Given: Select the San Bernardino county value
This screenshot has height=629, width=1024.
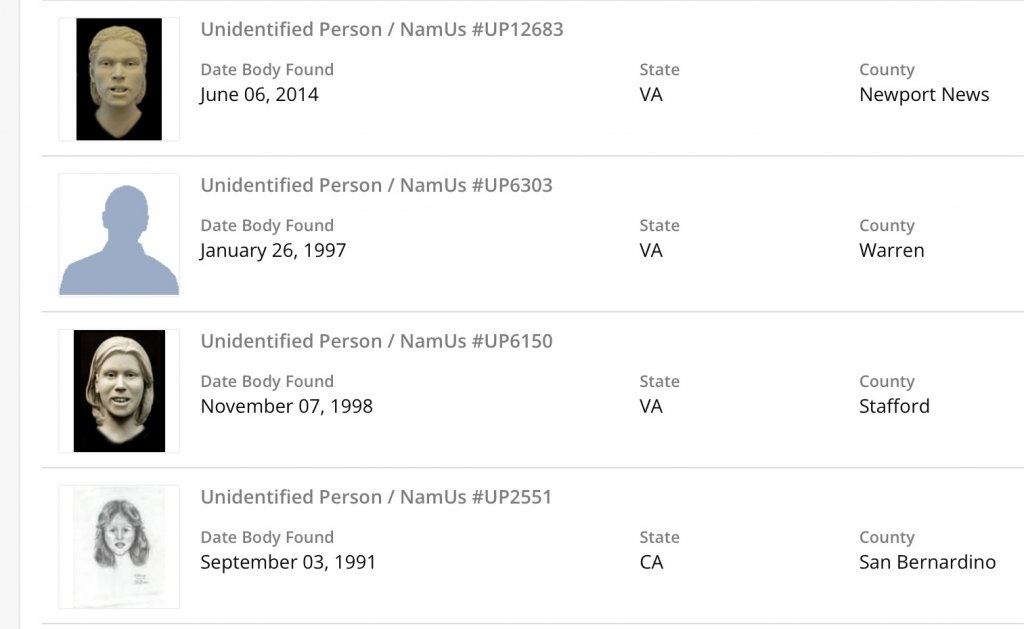Looking at the screenshot, I should click(927, 563).
